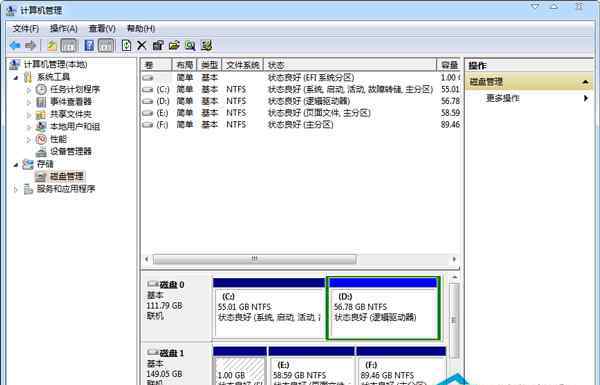
Task: Click the open folder toolbar icon
Action: coord(174,46)
